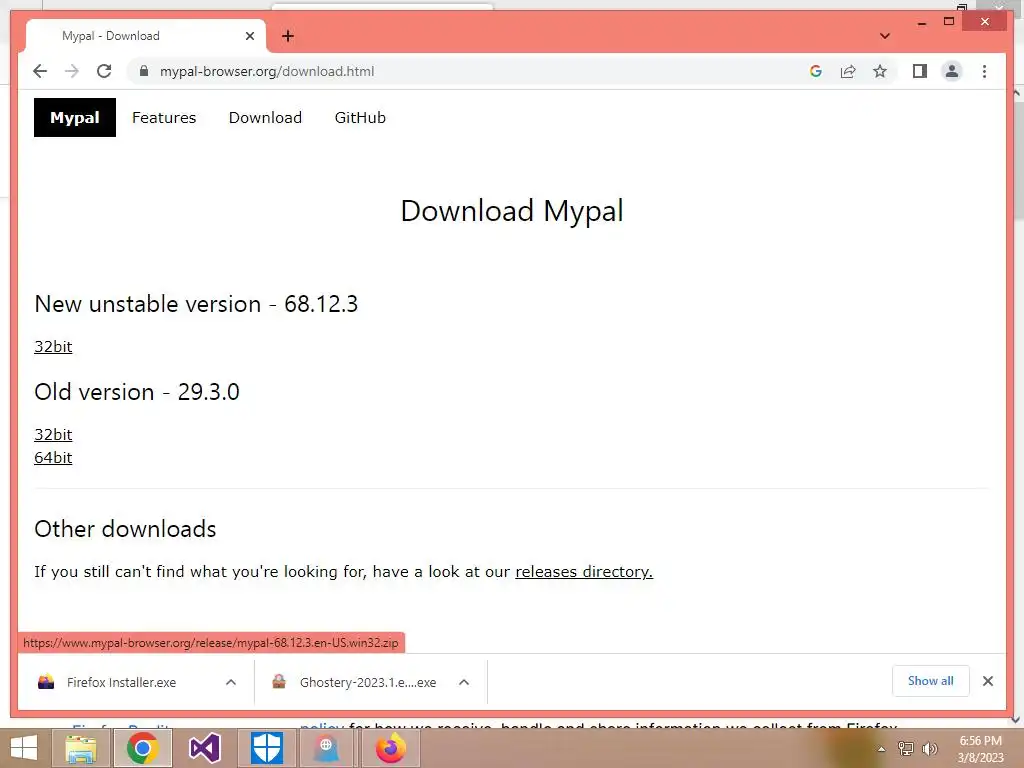Open Windows Security shield in taskbar
Viewport: 1024px width, 768px height.
266,748
